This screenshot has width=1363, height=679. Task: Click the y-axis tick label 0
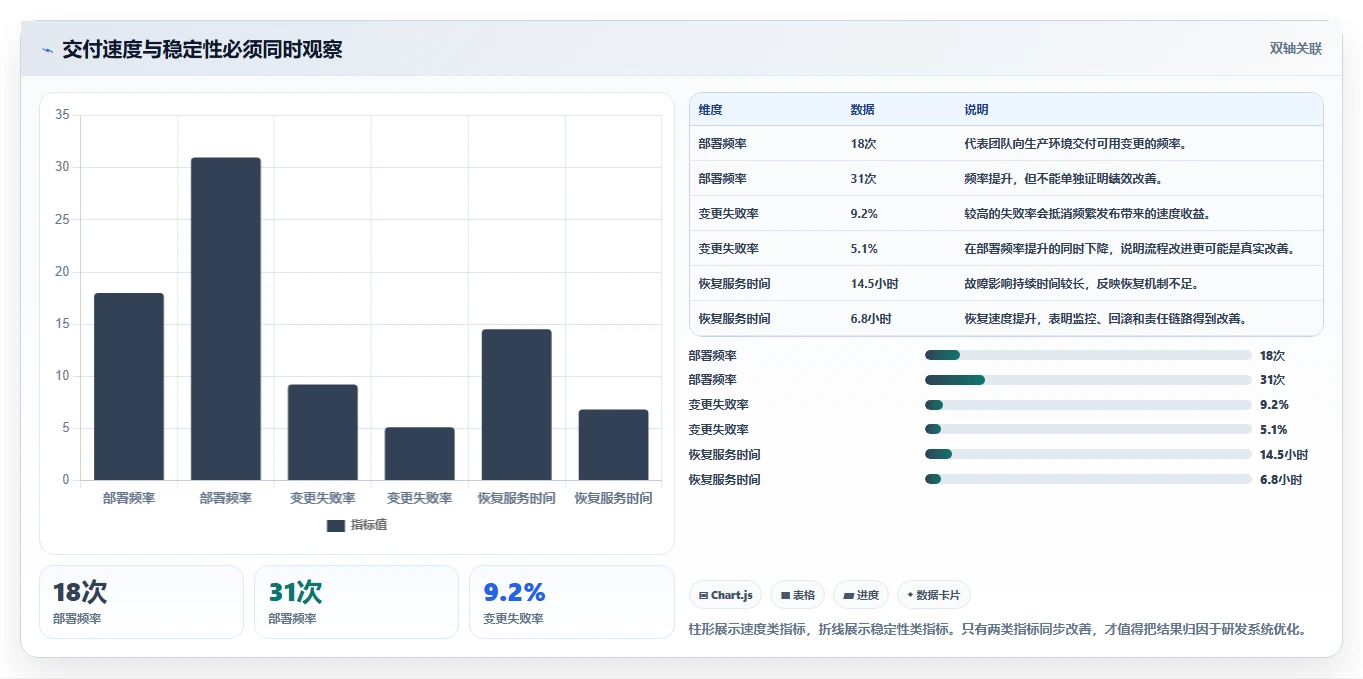66,480
